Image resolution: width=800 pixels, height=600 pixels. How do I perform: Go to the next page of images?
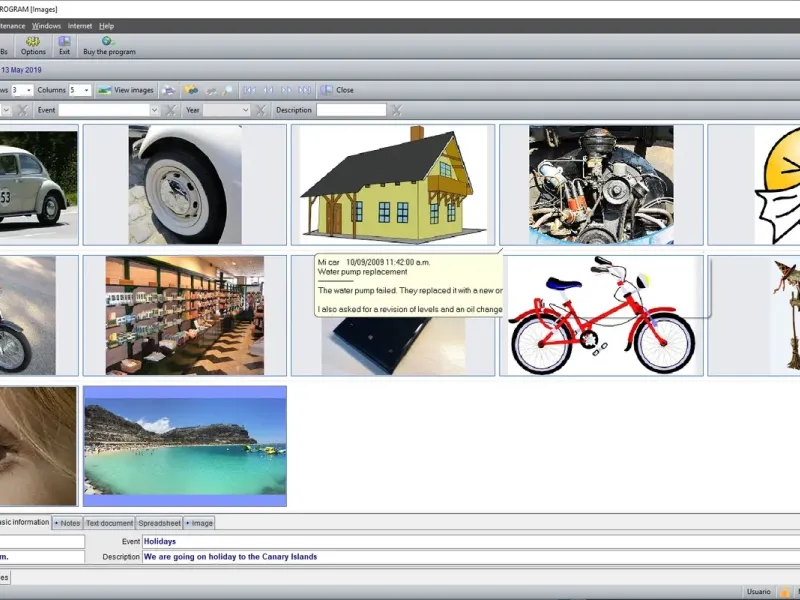click(x=286, y=90)
